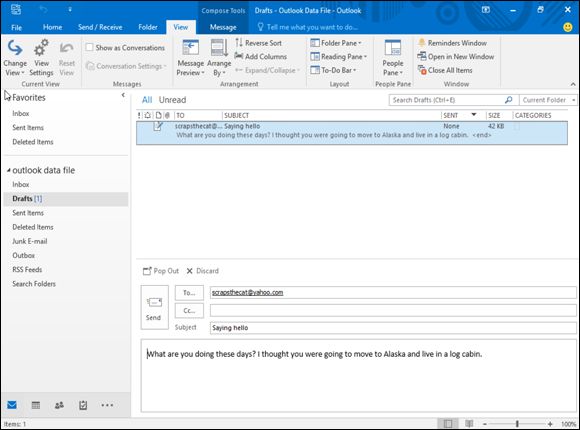The height and width of the screenshot is (430, 580).
Task: Switch to the Send / Receive tab
Action: click(x=100, y=27)
